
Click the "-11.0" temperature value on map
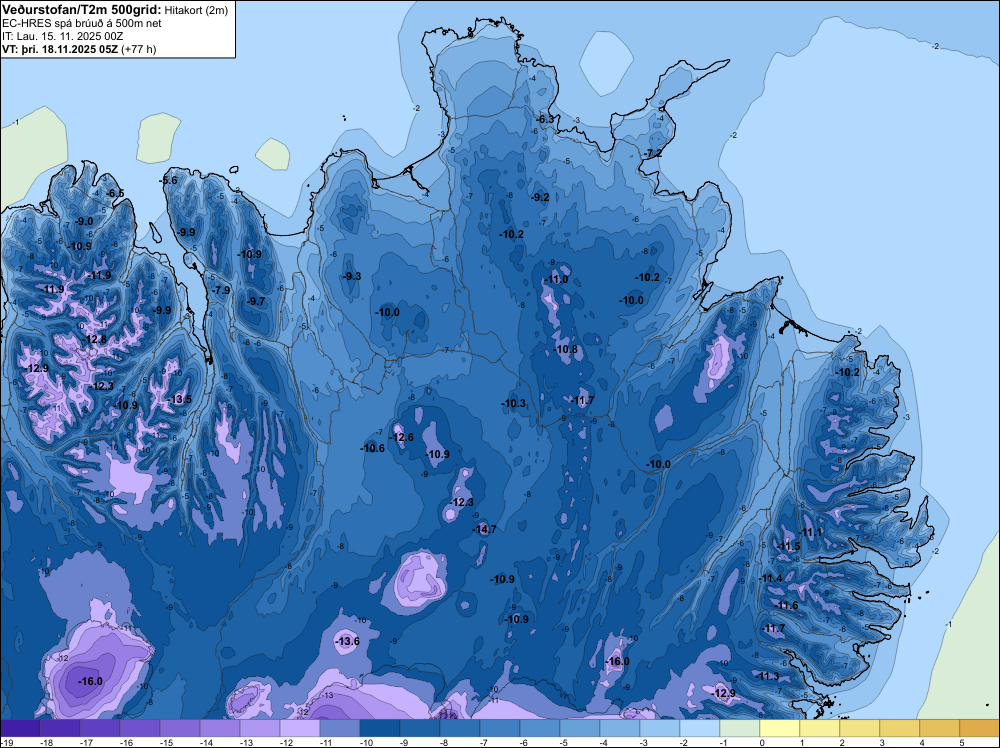[556, 281]
